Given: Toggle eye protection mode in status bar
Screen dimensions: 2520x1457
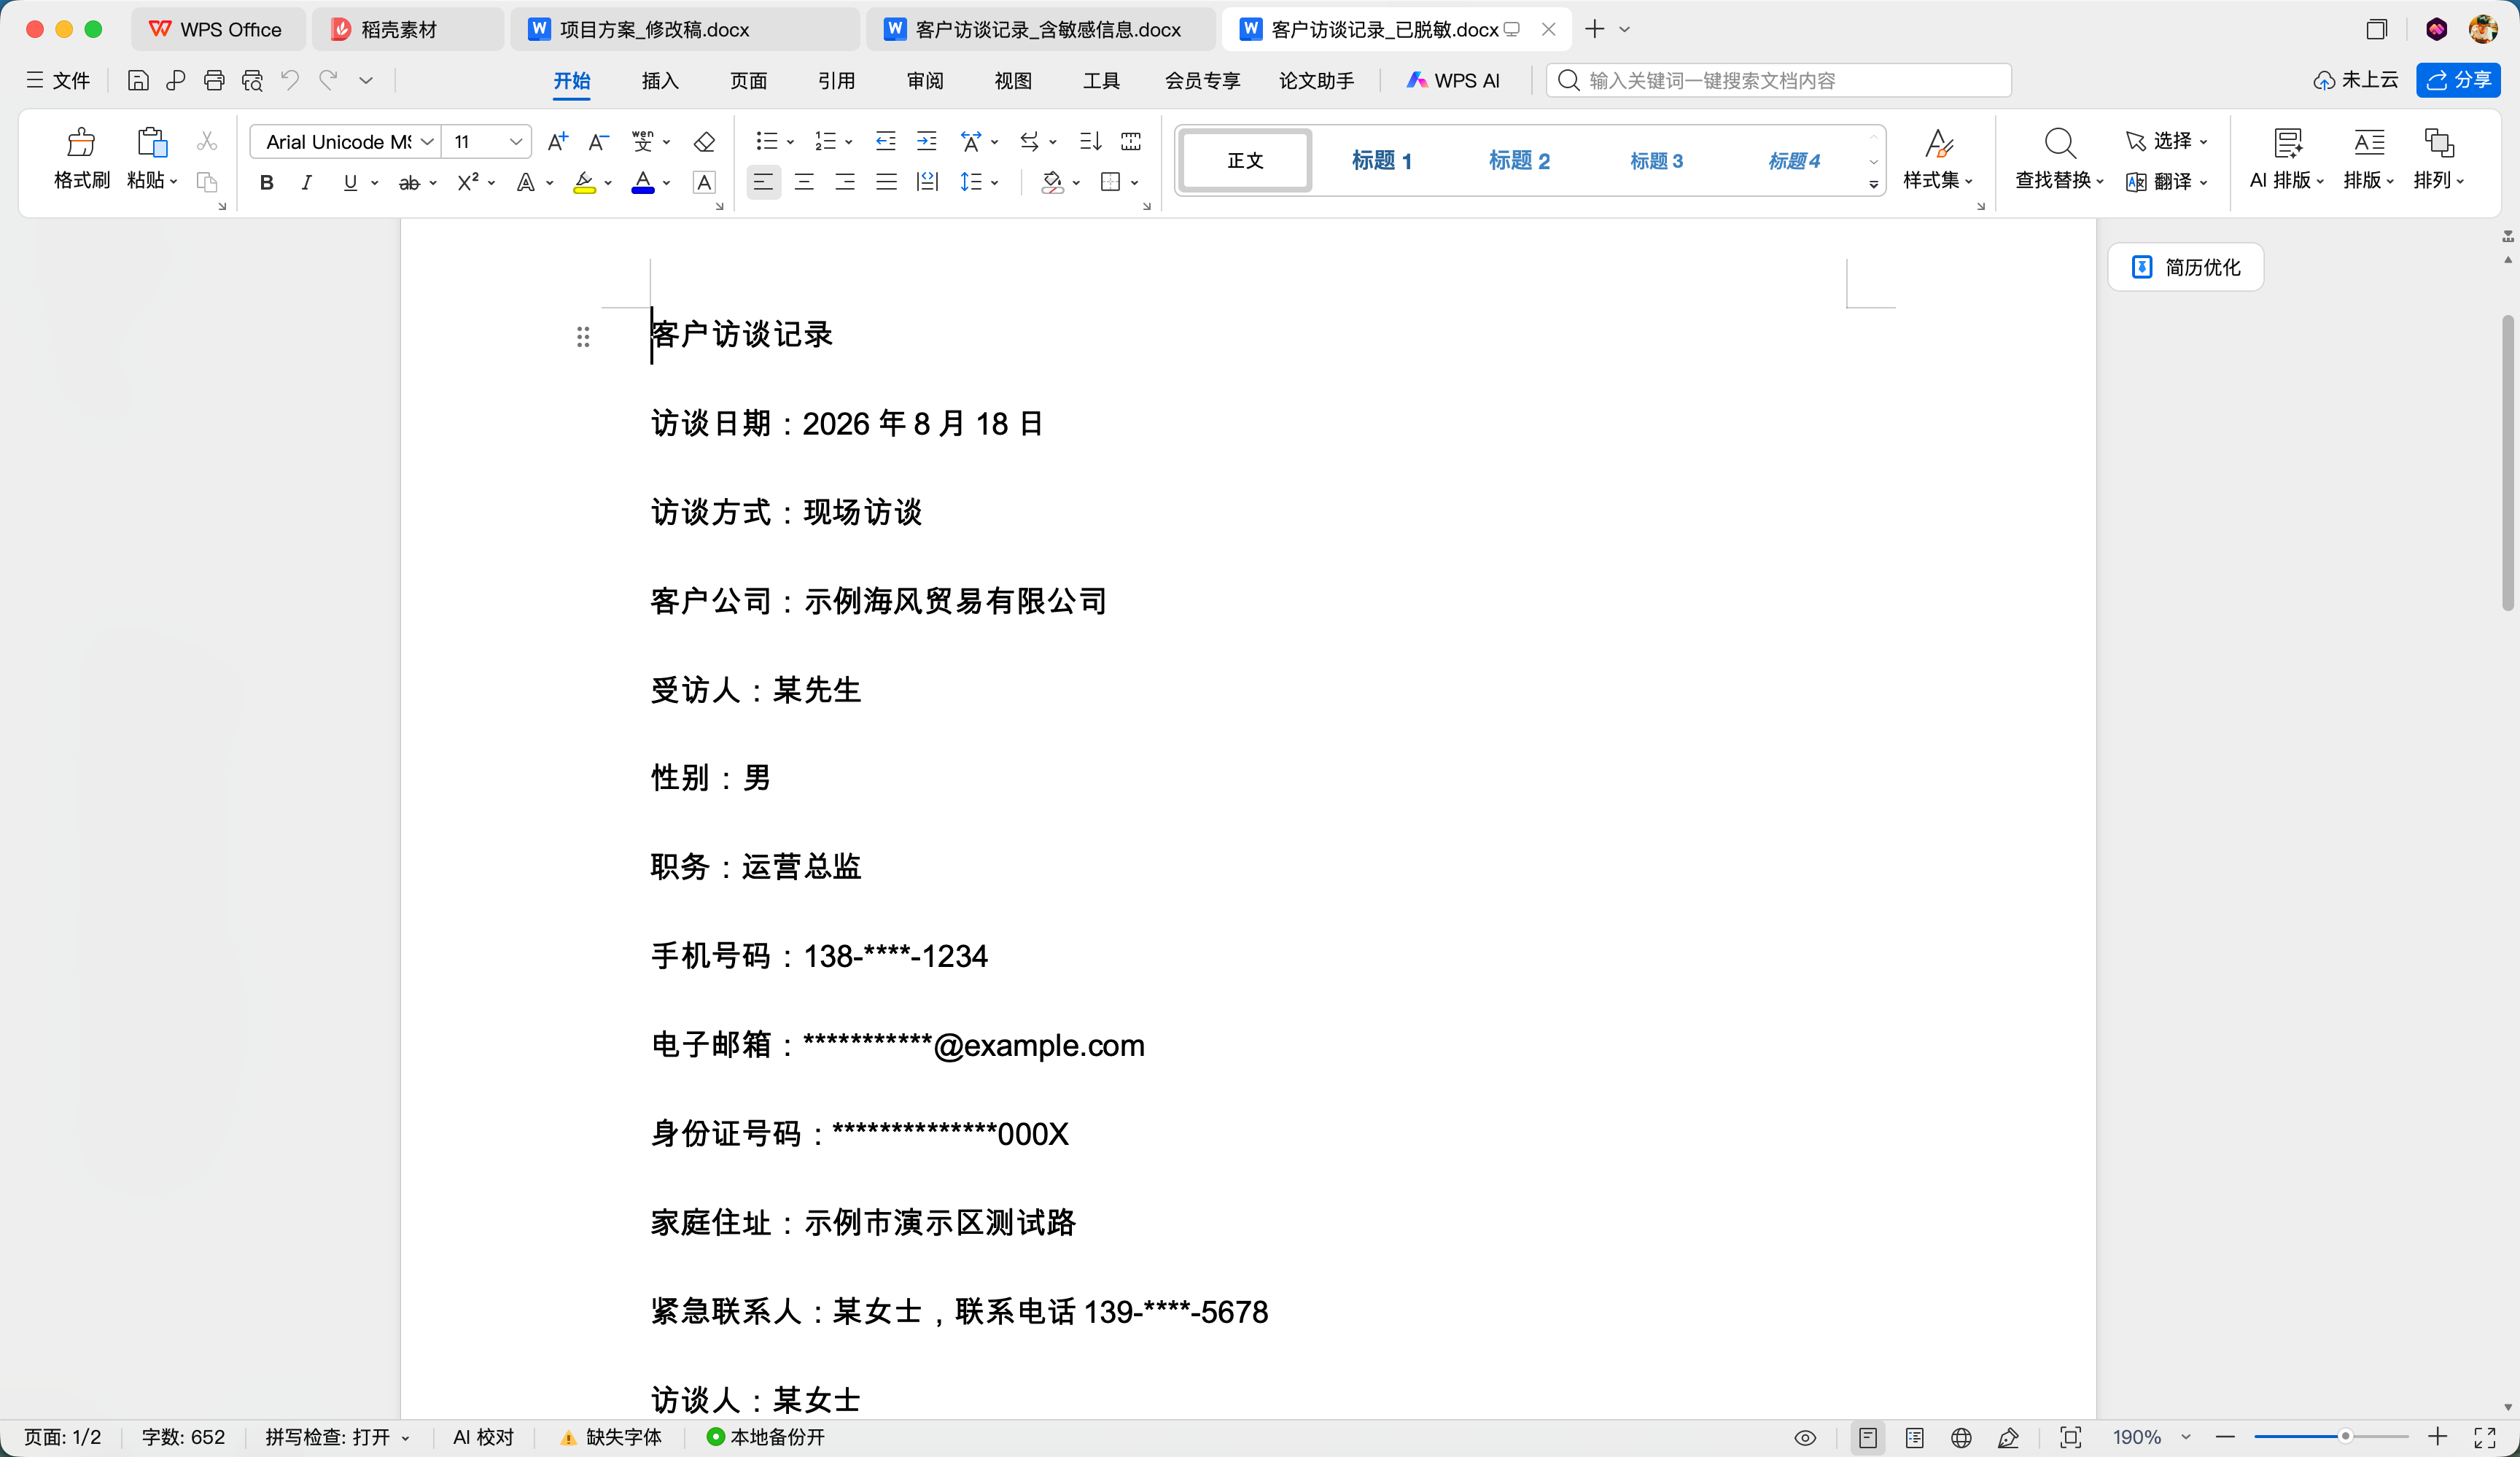Looking at the screenshot, I should click(x=1805, y=1437).
